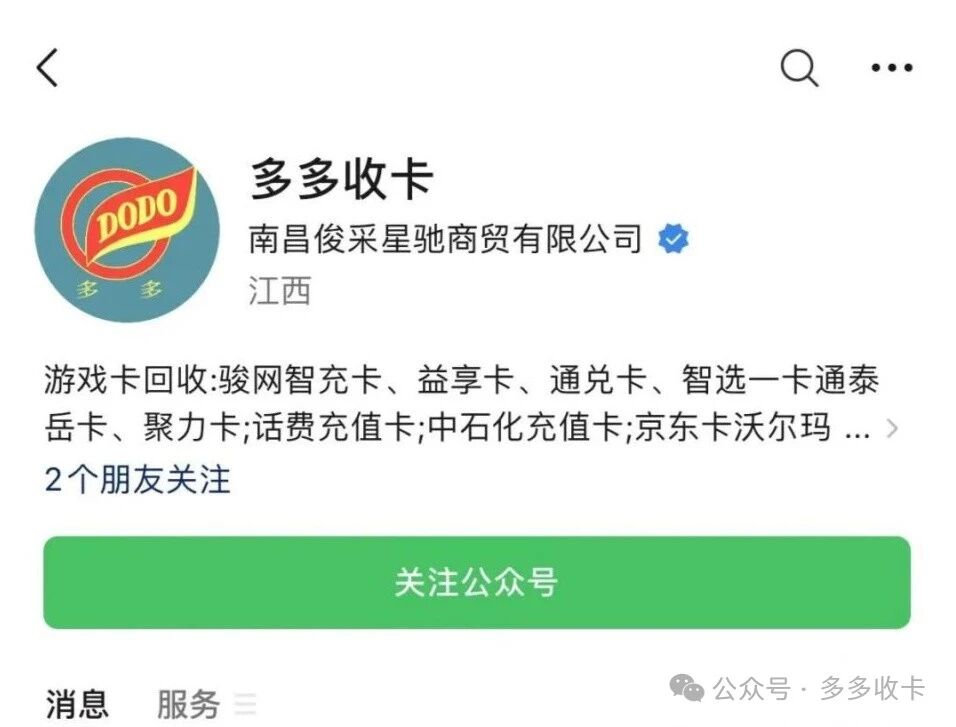The image size is (956, 727).
Task: Open the three-dot more options menu
Action: [891, 68]
